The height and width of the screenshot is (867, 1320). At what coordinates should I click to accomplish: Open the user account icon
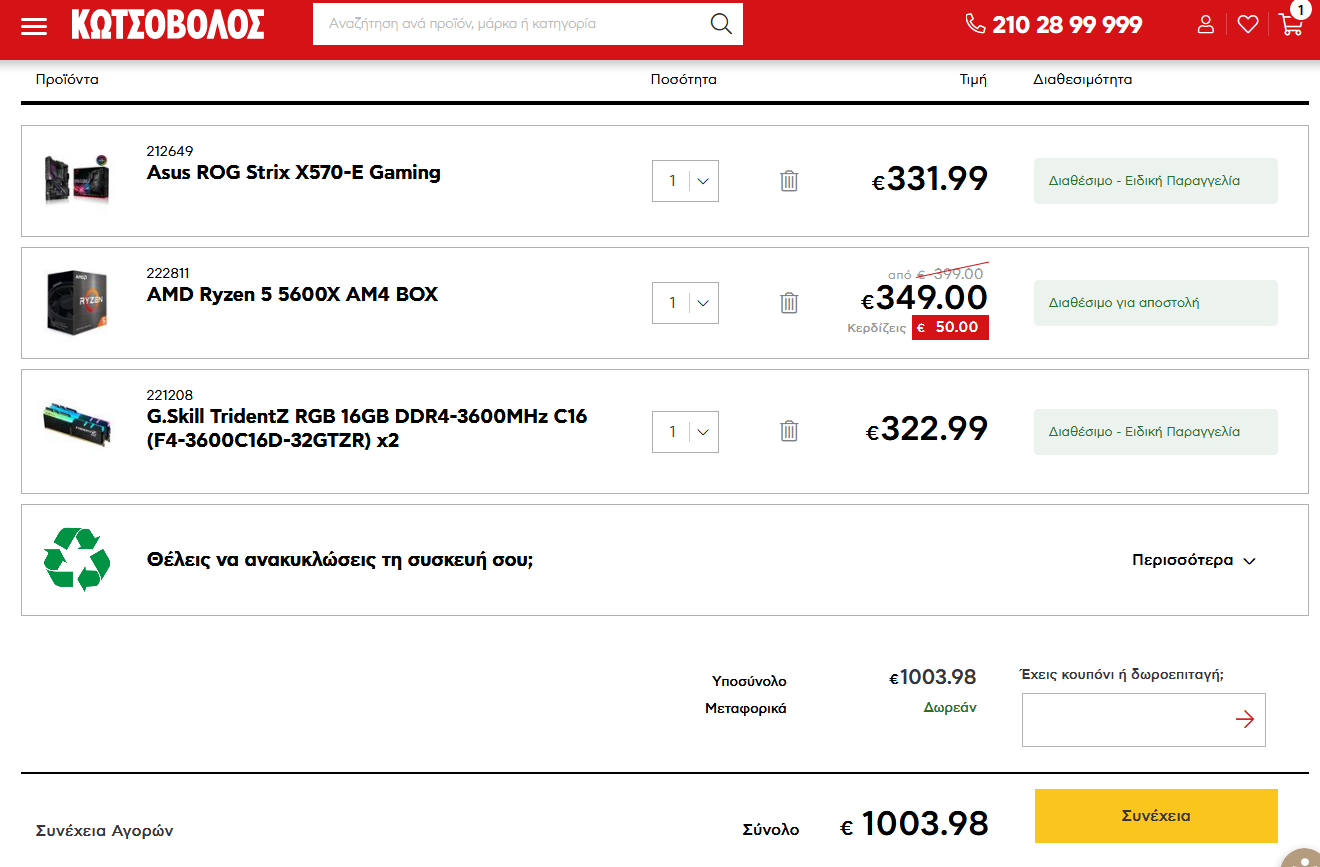point(1206,24)
